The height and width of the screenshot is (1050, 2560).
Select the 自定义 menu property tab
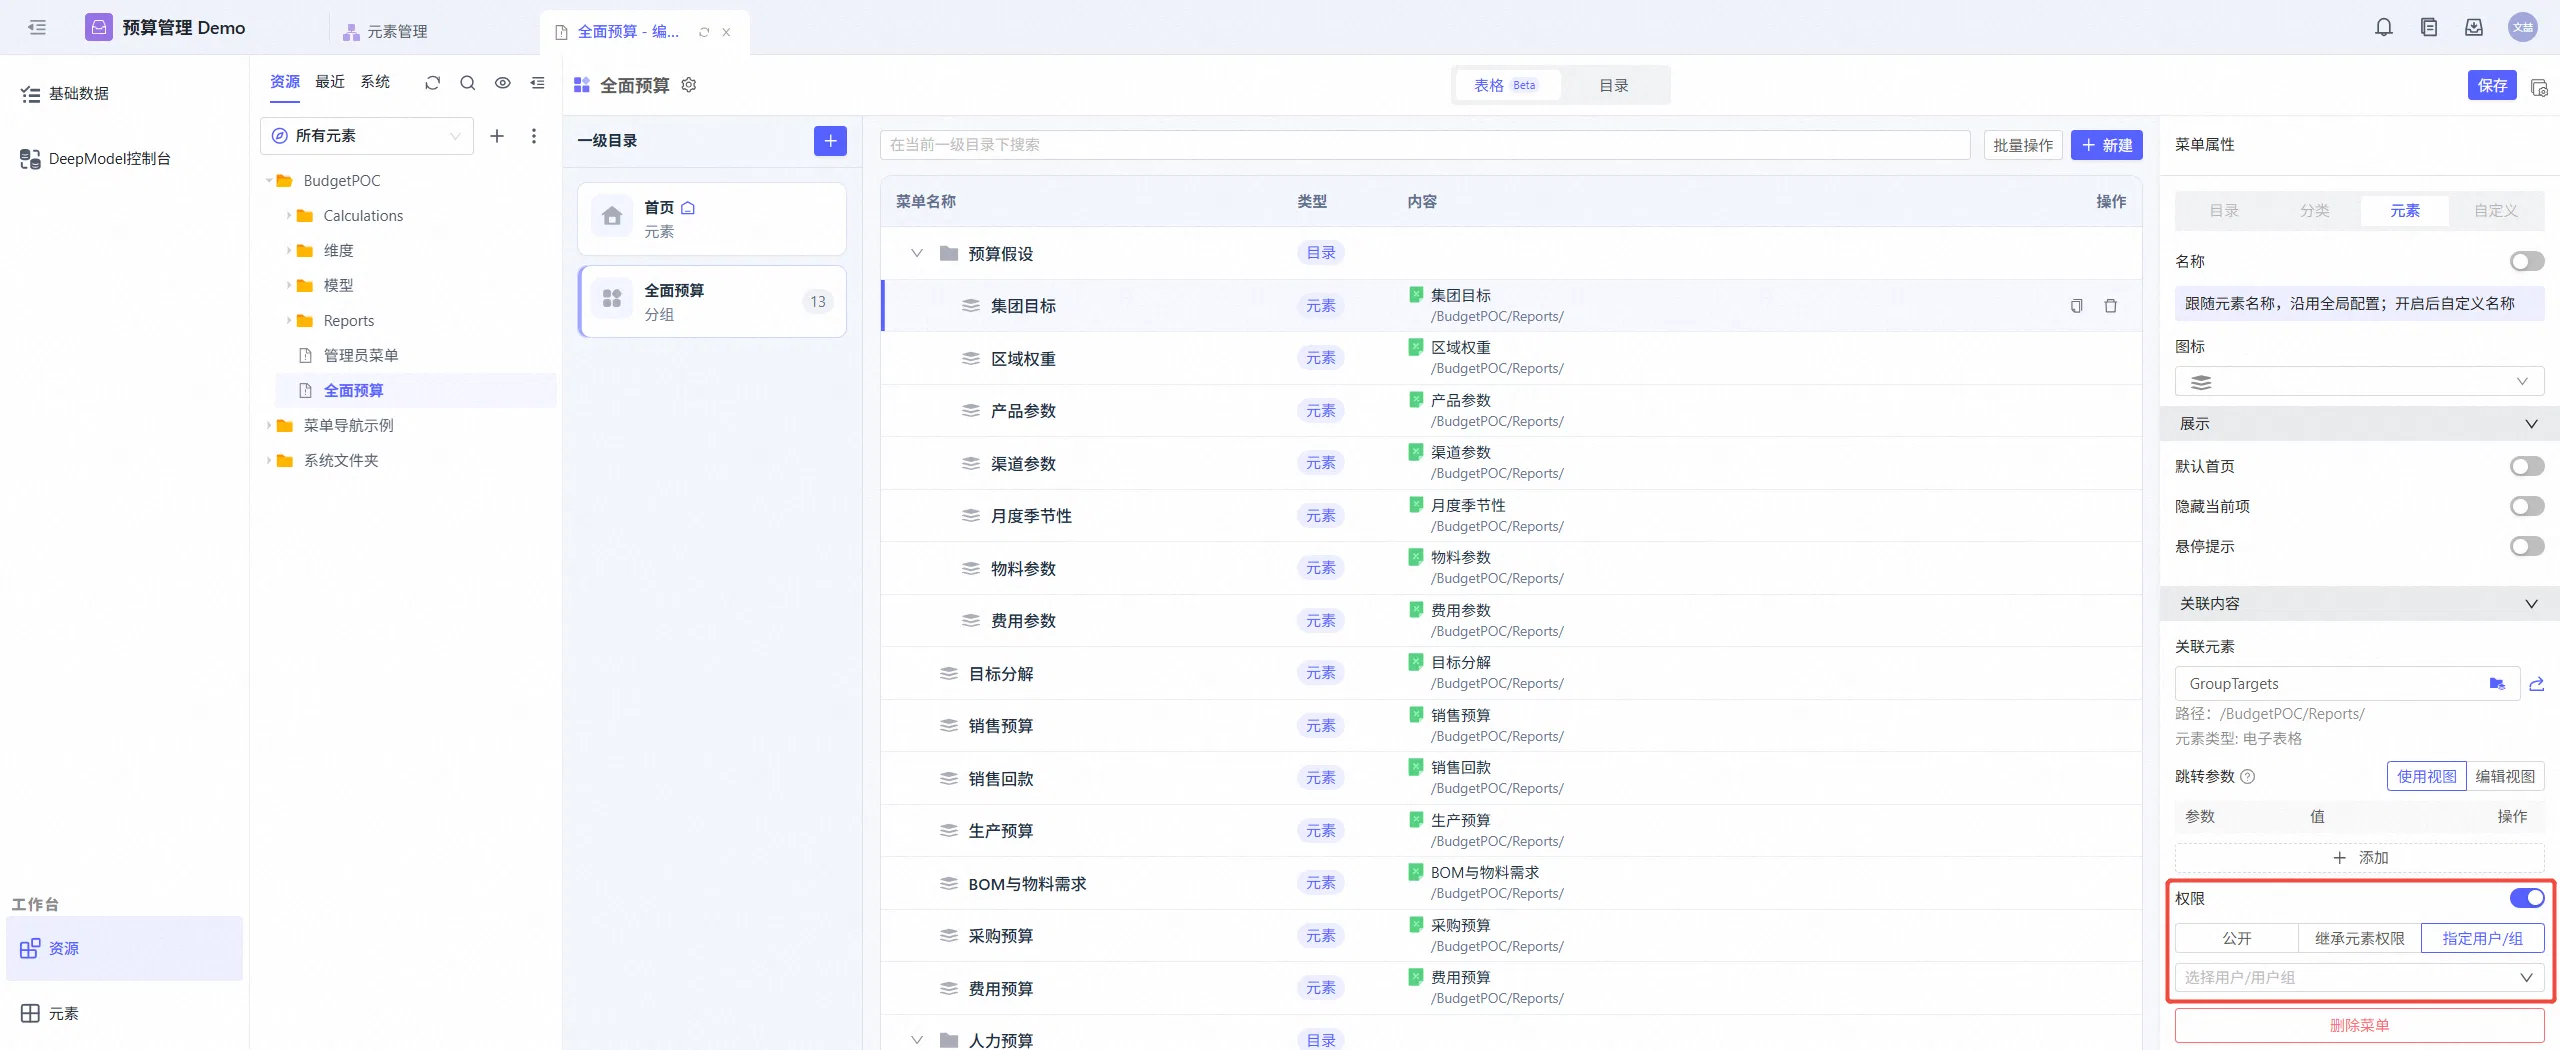pos(2495,211)
